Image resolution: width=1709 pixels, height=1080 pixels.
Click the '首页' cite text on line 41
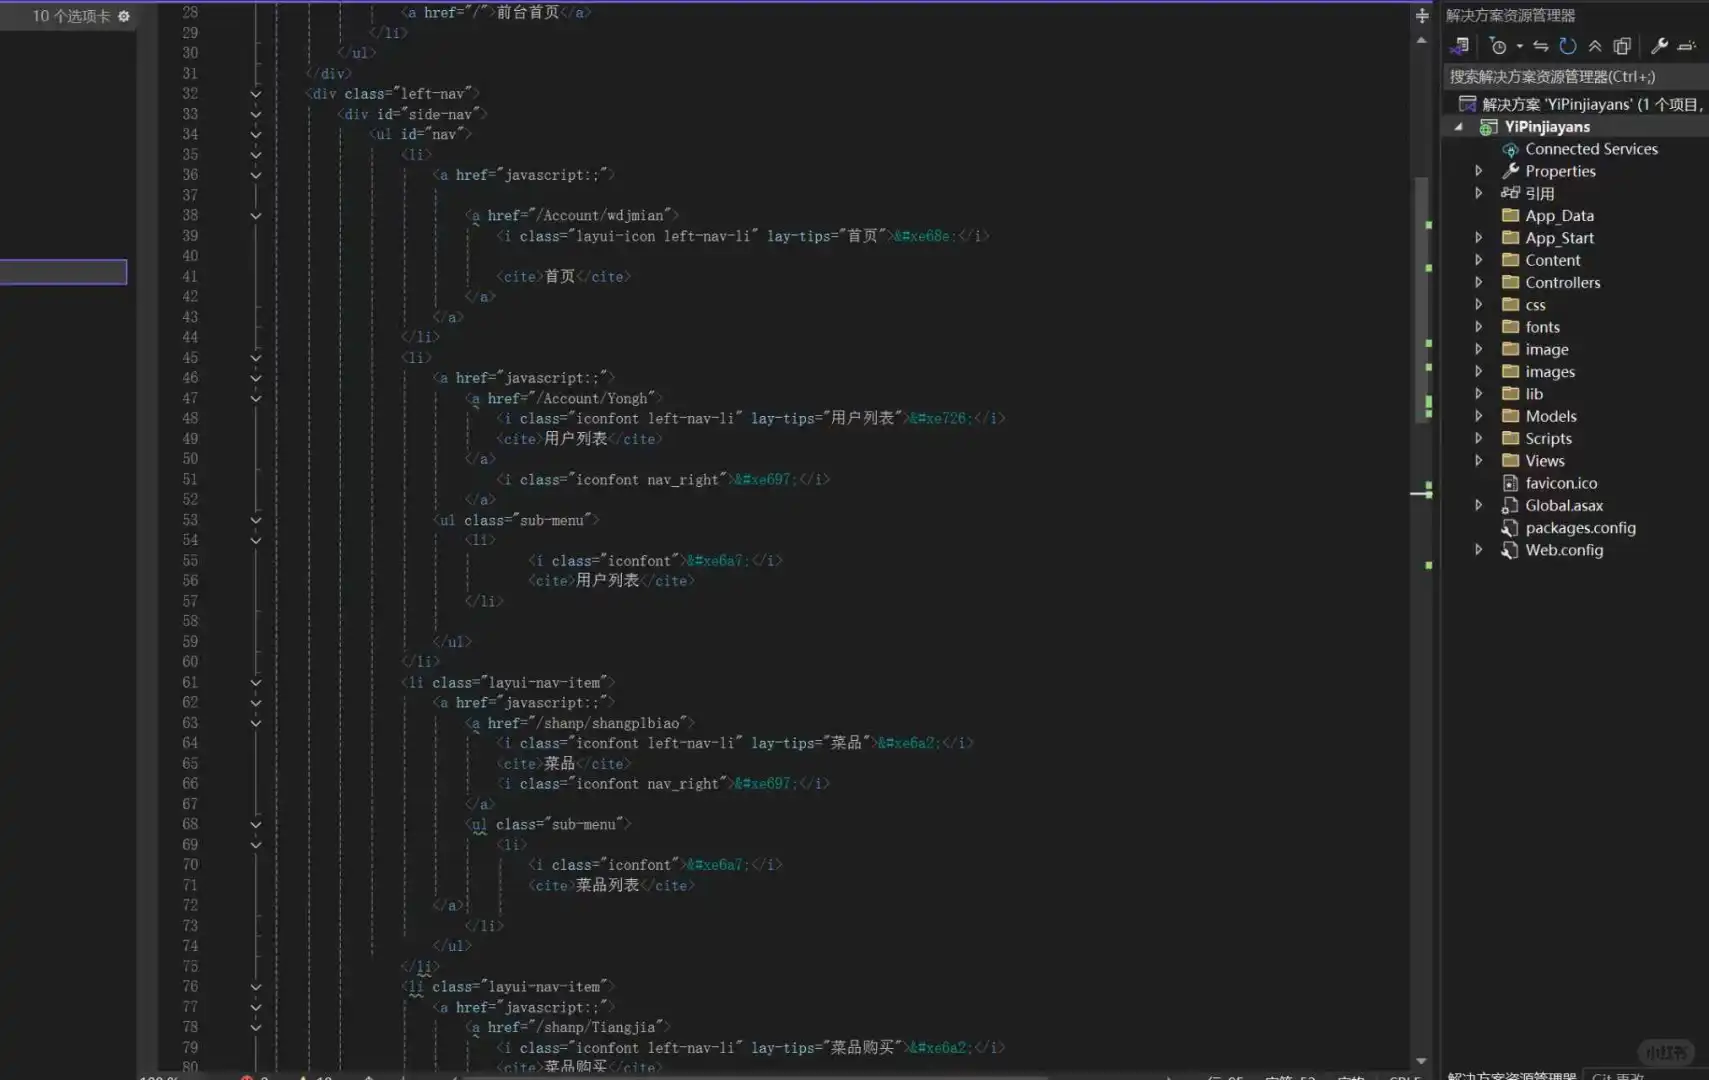[560, 277]
